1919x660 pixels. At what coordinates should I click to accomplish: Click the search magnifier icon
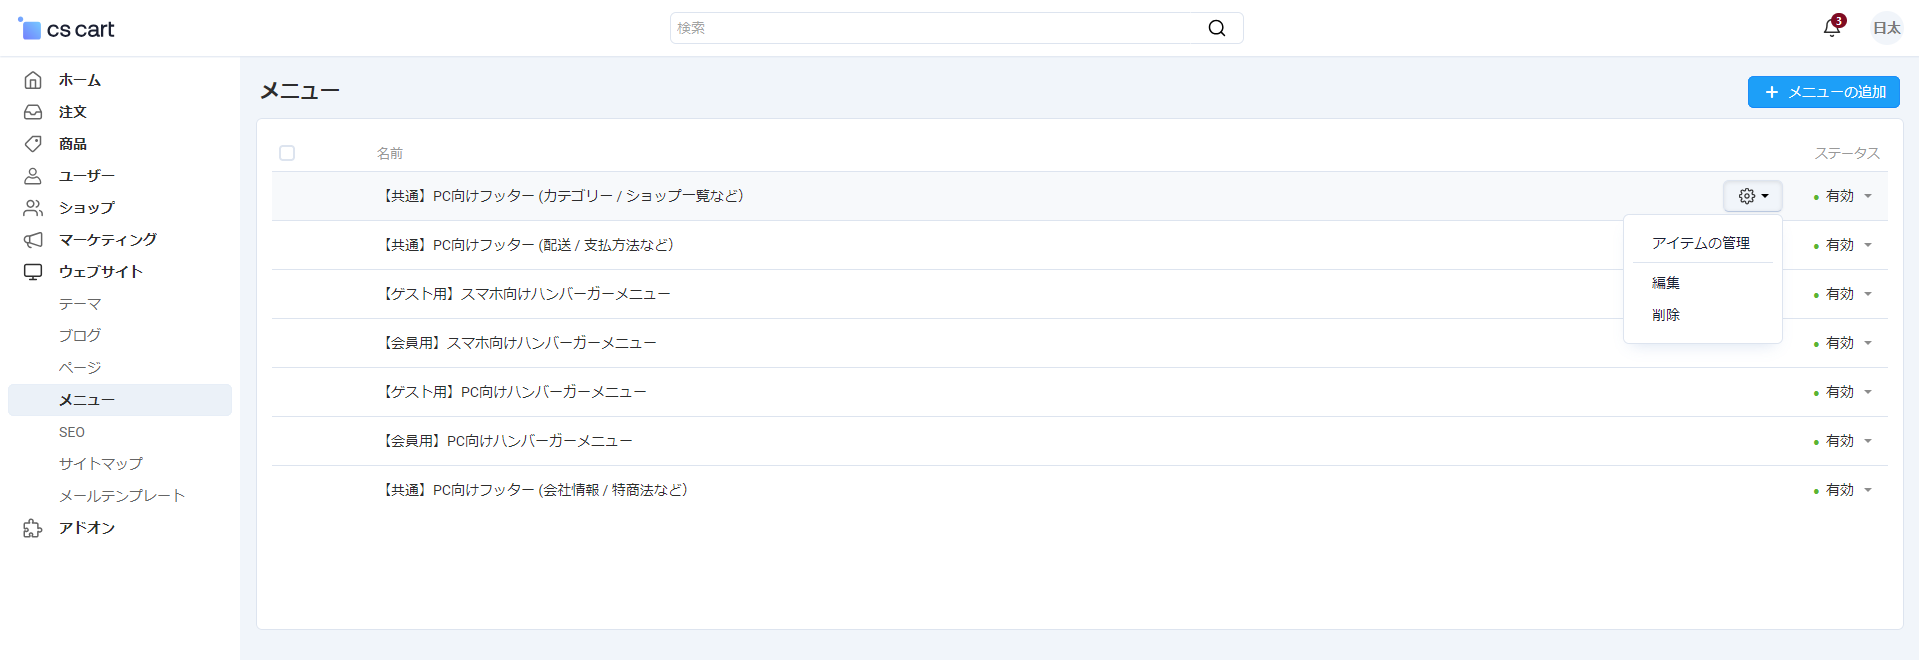point(1216,28)
